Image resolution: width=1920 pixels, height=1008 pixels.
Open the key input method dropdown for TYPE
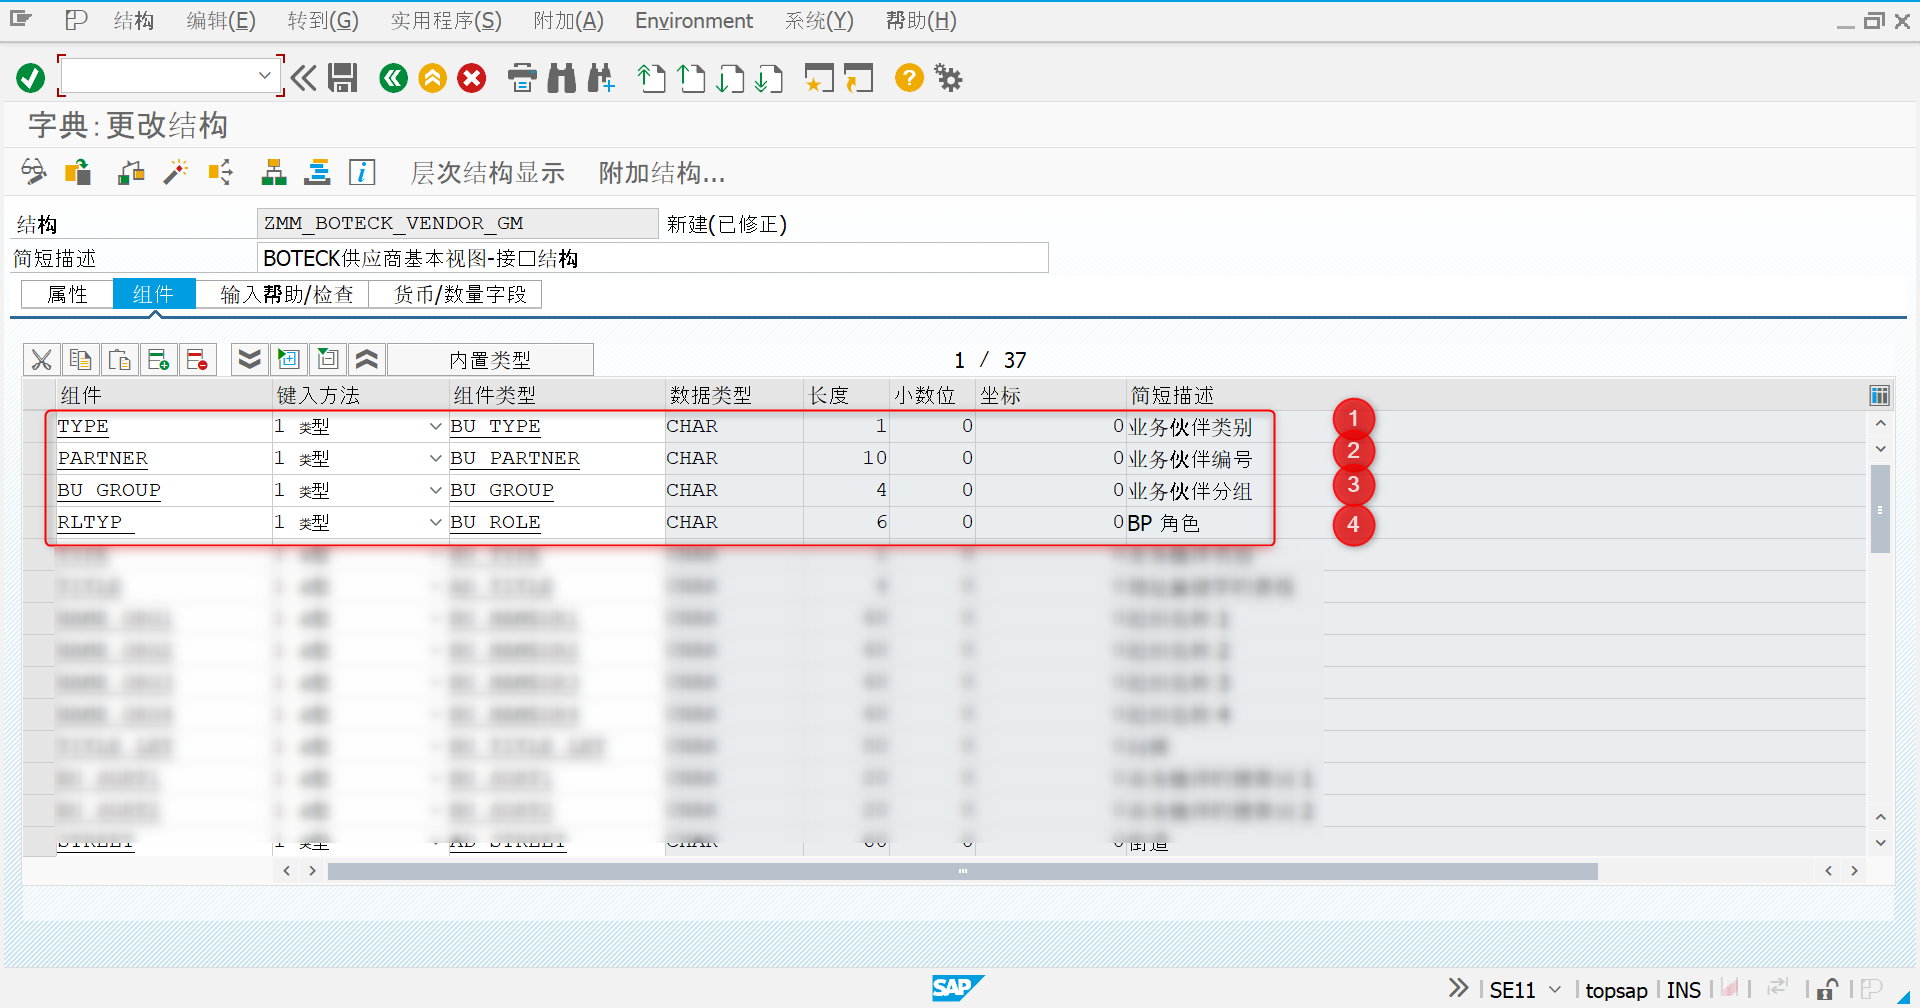[x=435, y=426]
